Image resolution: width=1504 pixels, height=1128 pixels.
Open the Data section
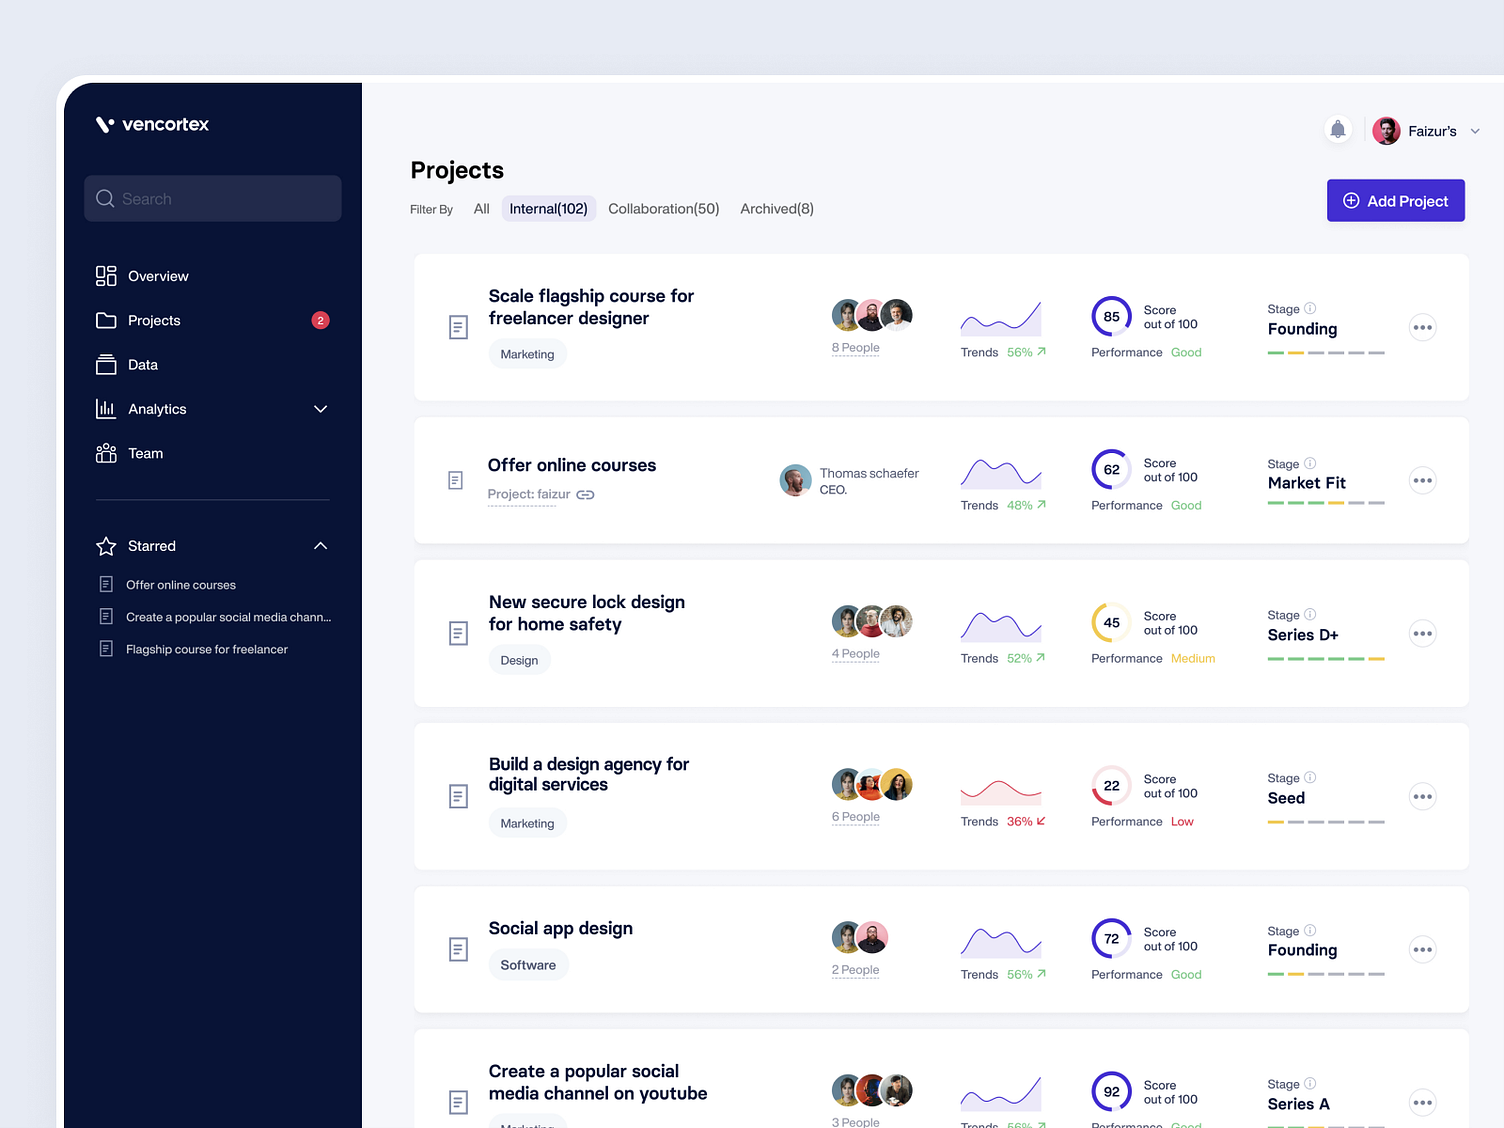[x=143, y=365]
